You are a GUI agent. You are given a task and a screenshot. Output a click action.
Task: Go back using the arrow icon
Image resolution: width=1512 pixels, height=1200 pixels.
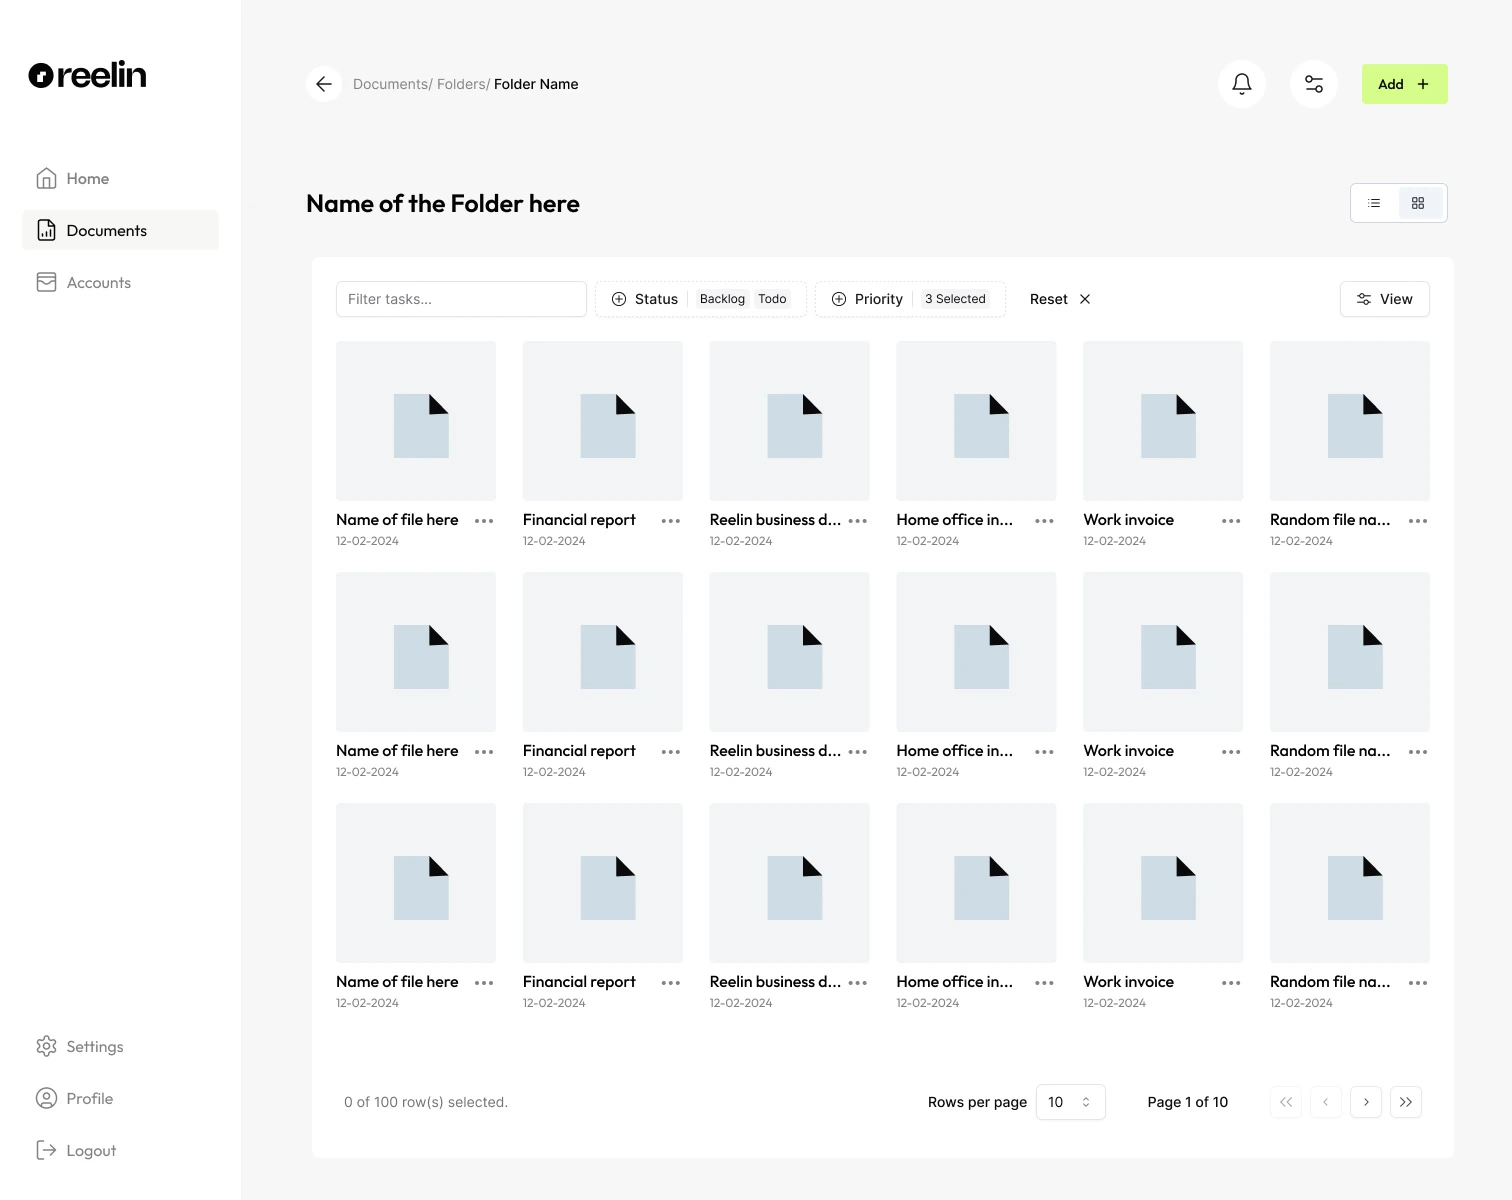[324, 84]
